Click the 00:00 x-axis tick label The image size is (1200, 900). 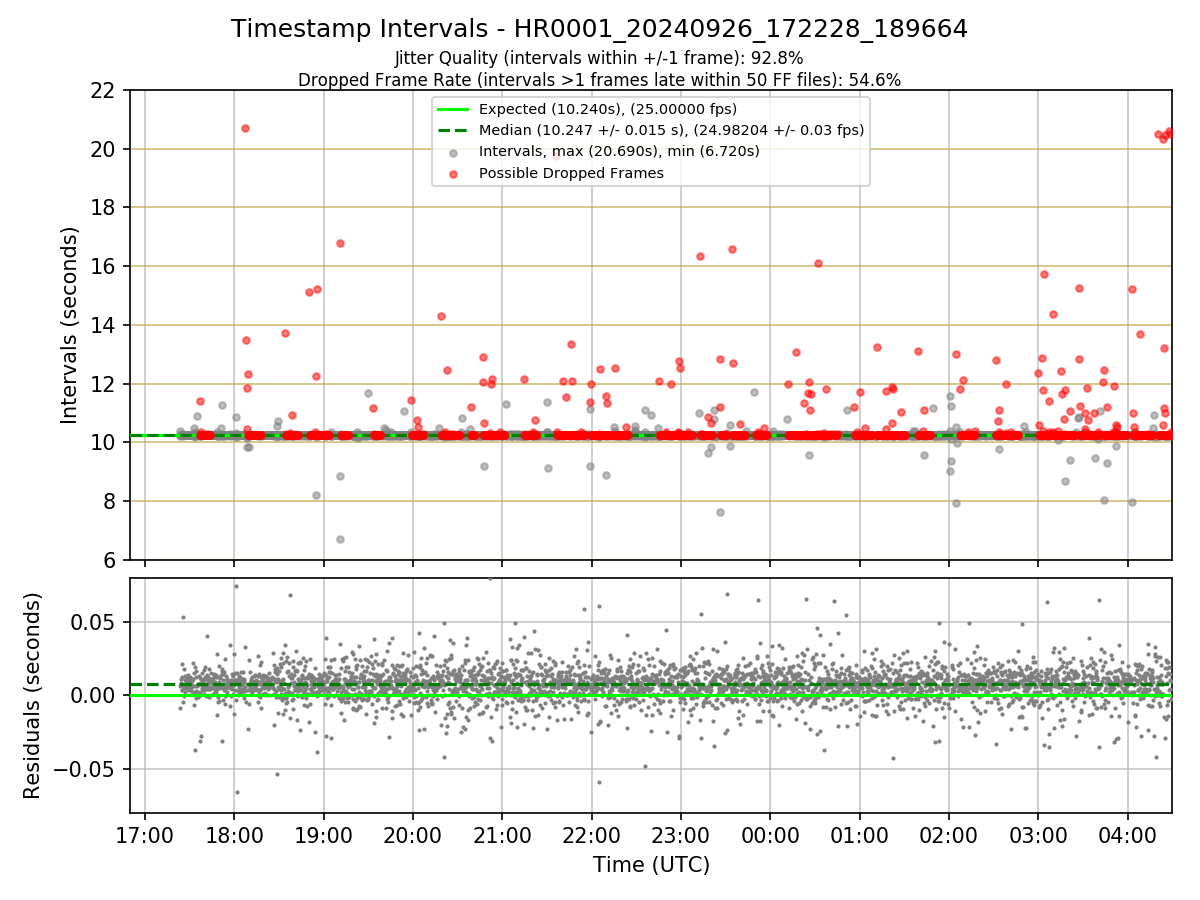(770, 834)
